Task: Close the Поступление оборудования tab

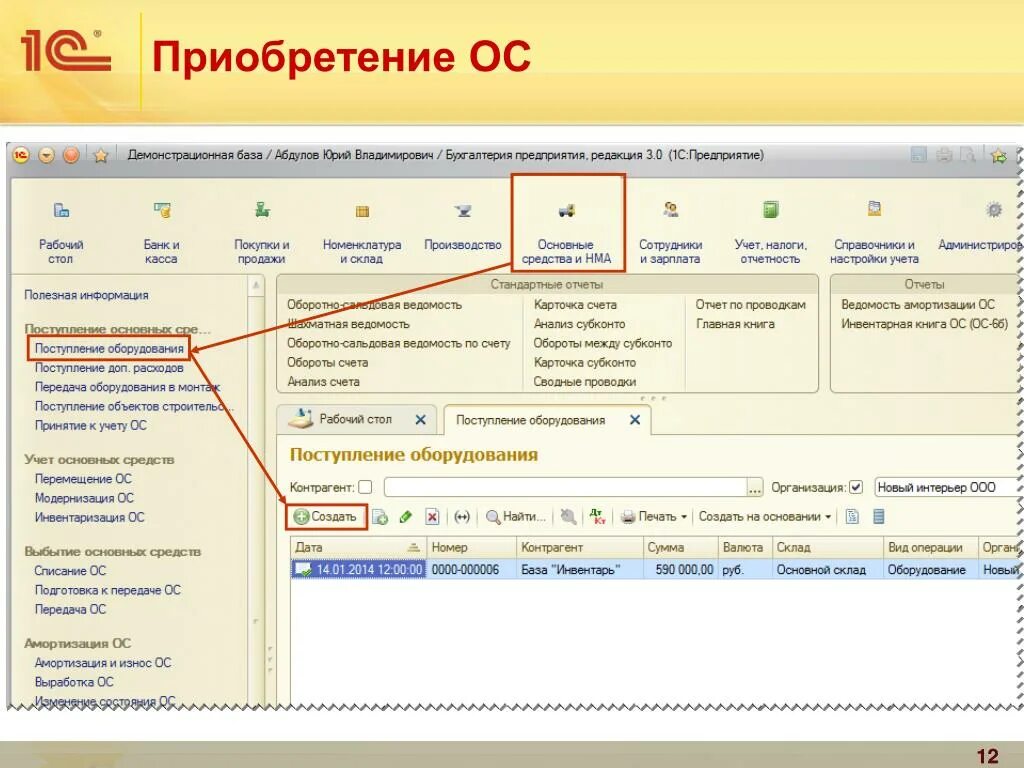Action: (x=635, y=420)
